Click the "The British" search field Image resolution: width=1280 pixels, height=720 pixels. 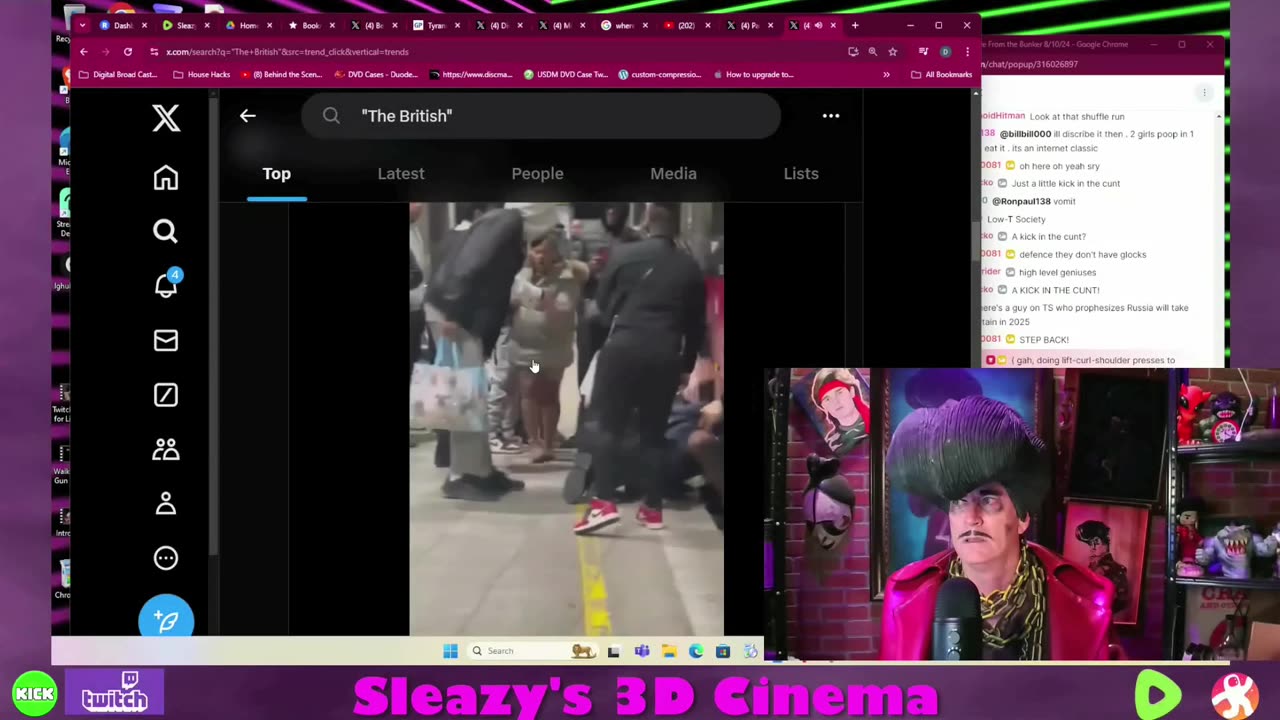click(541, 116)
